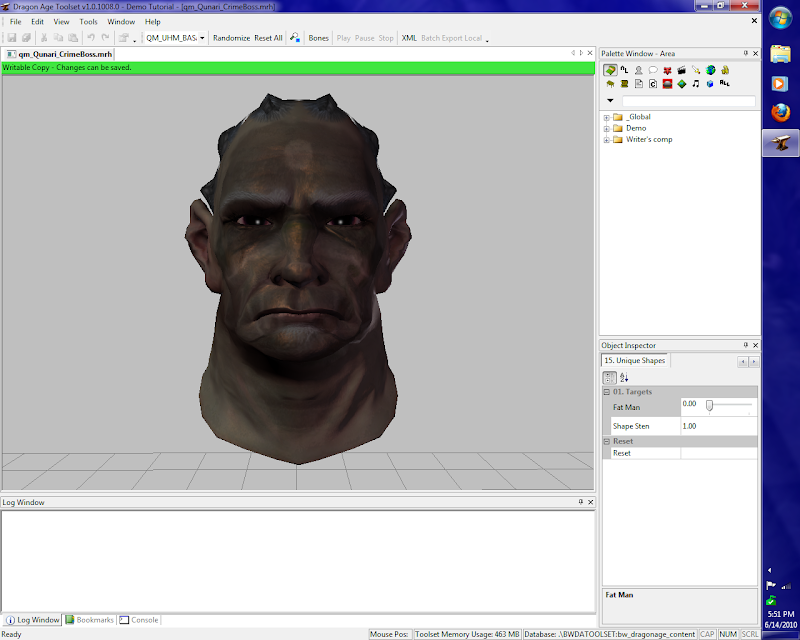Open the Tools menu
Image resolution: width=800 pixels, height=640 pixels.
point(89,21)
